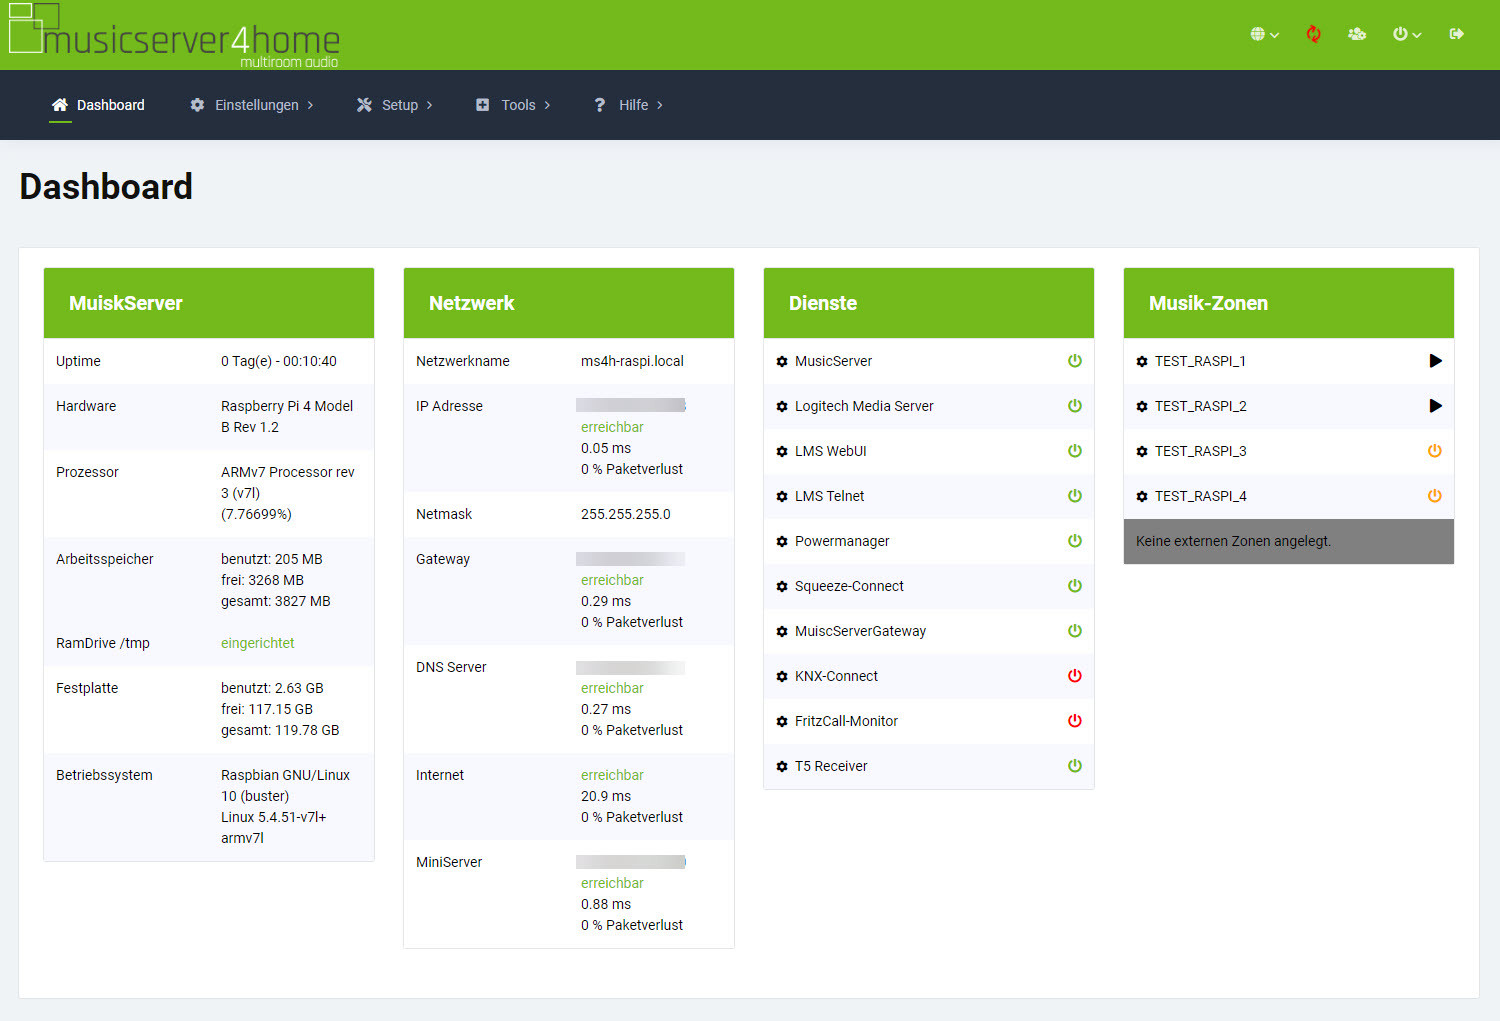Expand the chevron next to Tools
Screen dimensions: 1500x1021
click(x=547, y=105)
